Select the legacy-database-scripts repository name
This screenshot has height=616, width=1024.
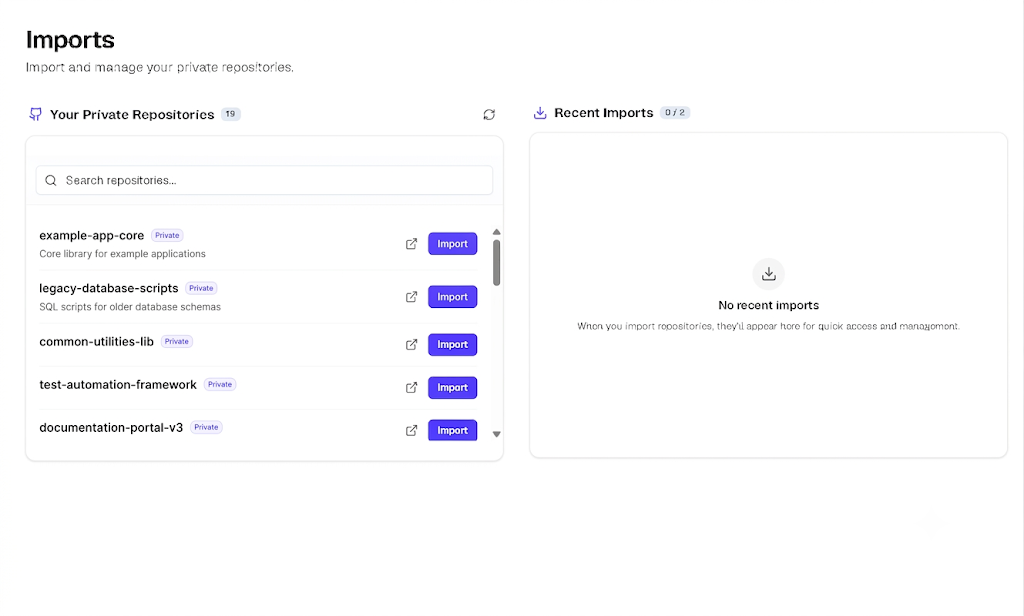108,288
